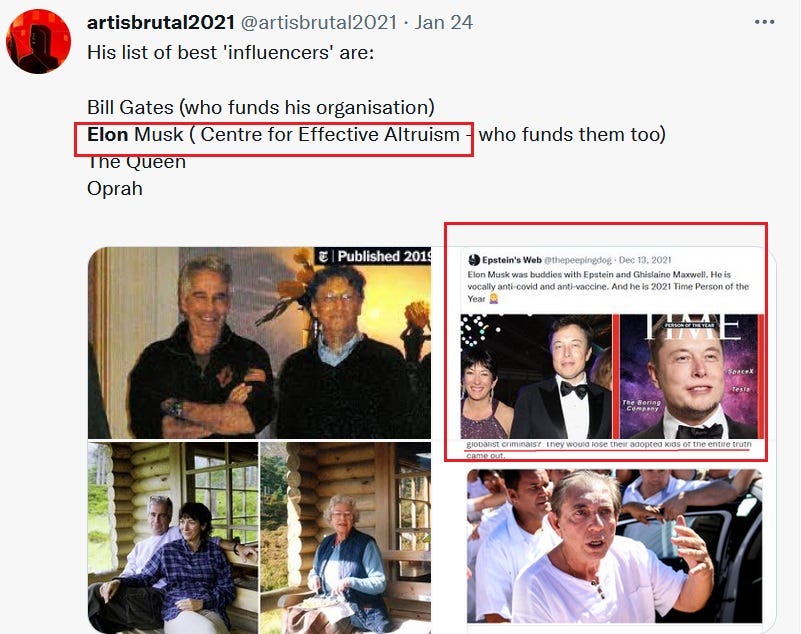This screenshot has height=634, width=801.
Task: Click the underlined 'globalist criminals' text
Action: tap(501, 444)
